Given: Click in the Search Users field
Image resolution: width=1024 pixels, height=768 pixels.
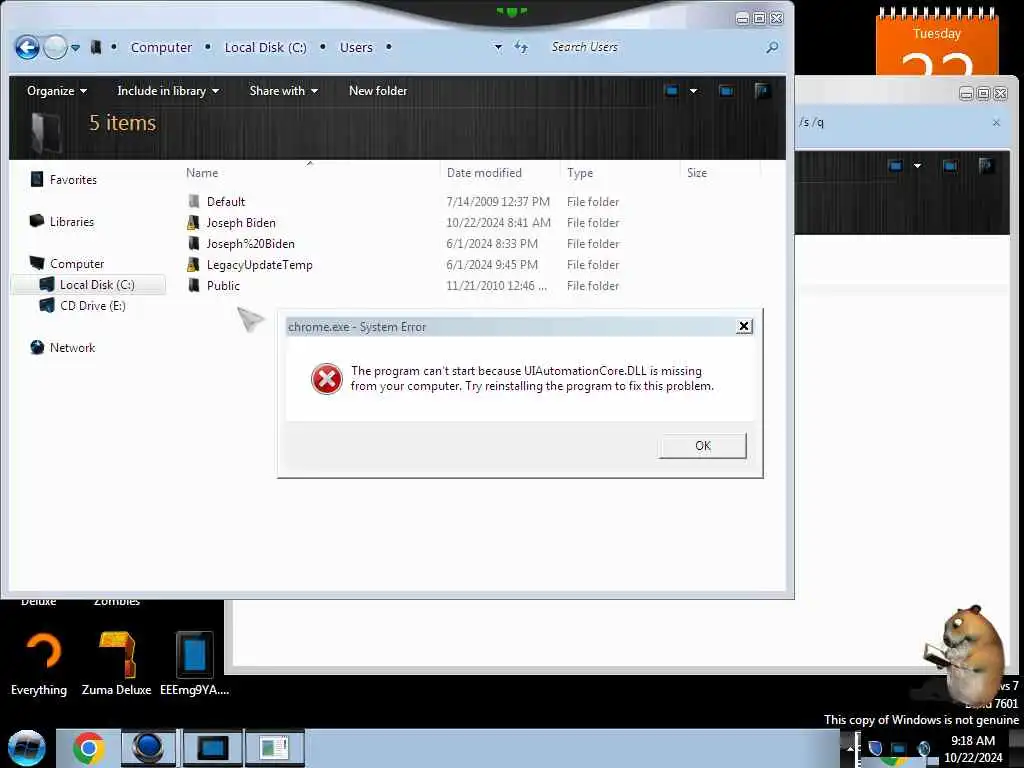Looking at the screenshot, I should tap(656, 47).
